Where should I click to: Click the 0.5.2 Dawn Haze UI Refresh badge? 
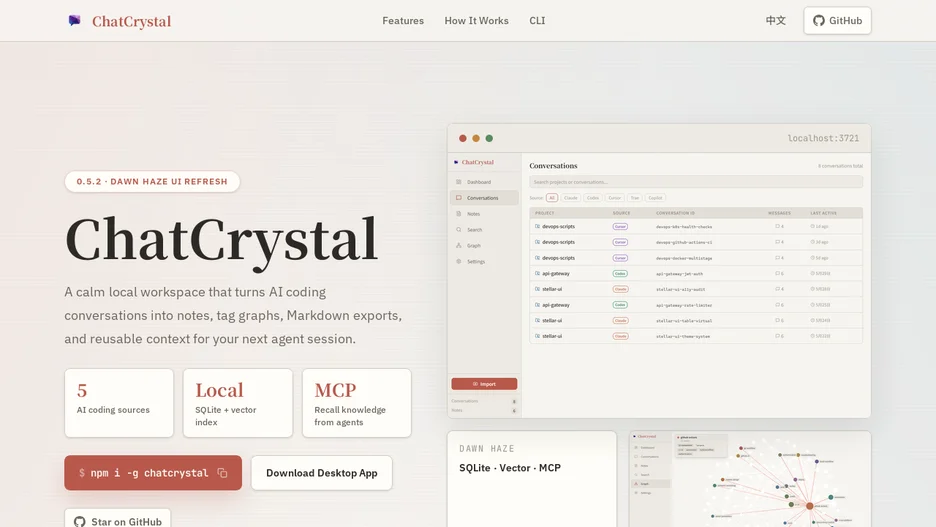pos(152,181)
